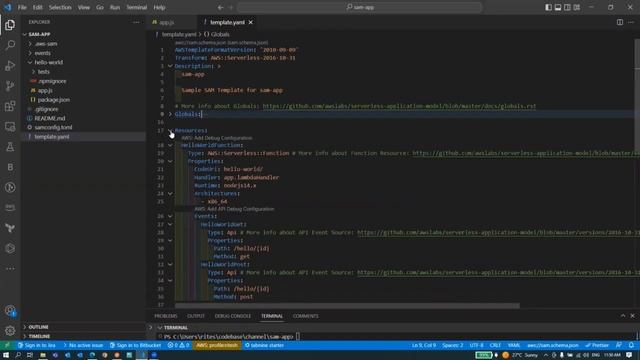640x360 pixels.
Task: Click the editor horizontal scrollbar
Action: click(x=347, y=305)
